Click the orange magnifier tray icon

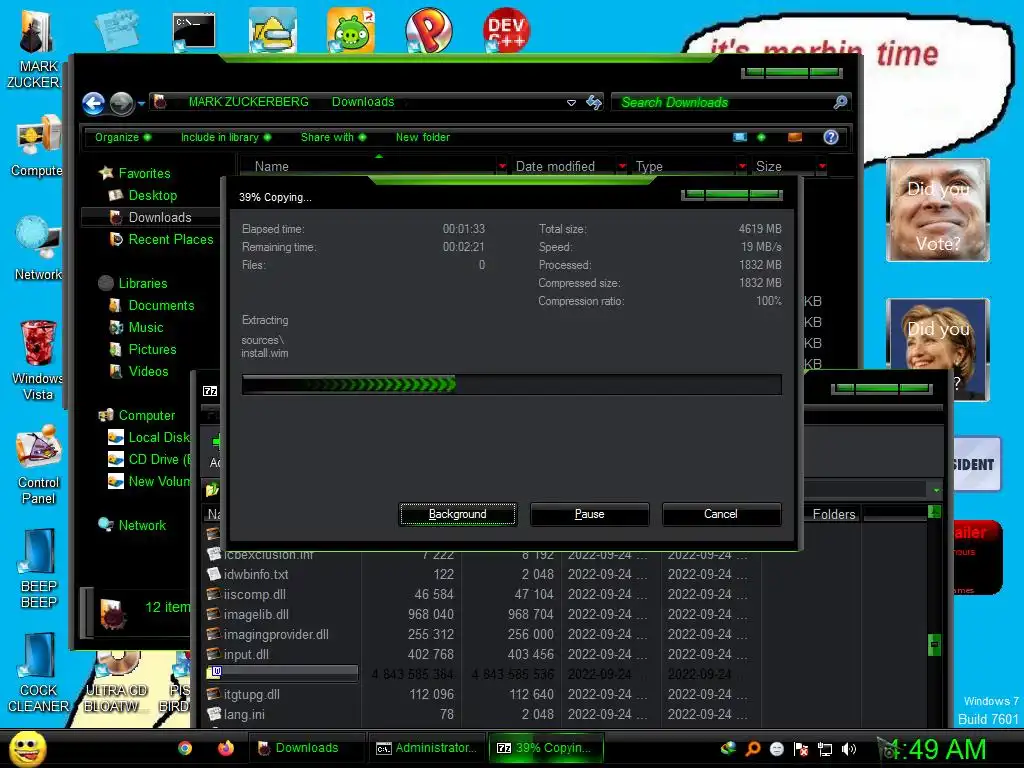point(753,749)
